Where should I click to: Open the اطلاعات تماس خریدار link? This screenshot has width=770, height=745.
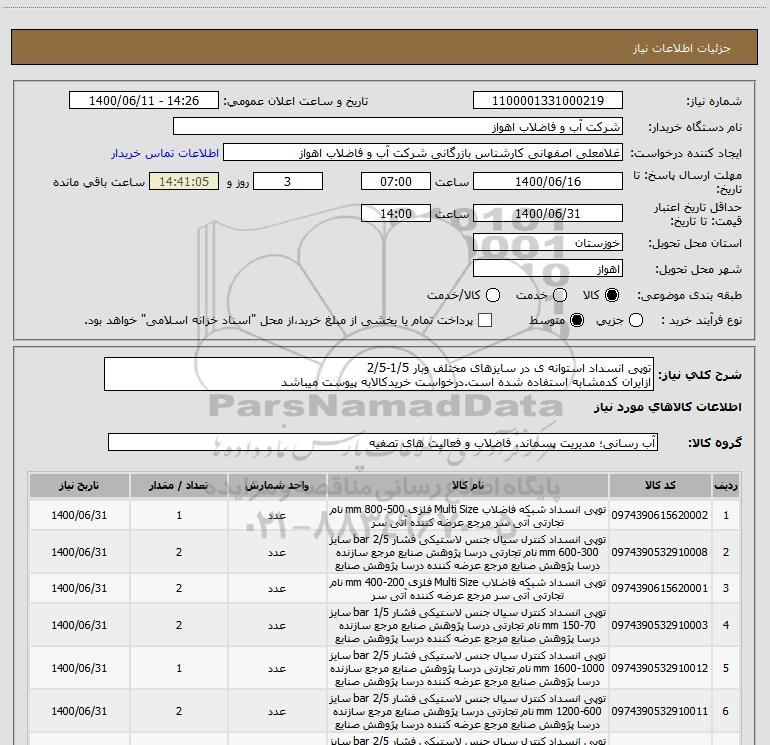165,153
